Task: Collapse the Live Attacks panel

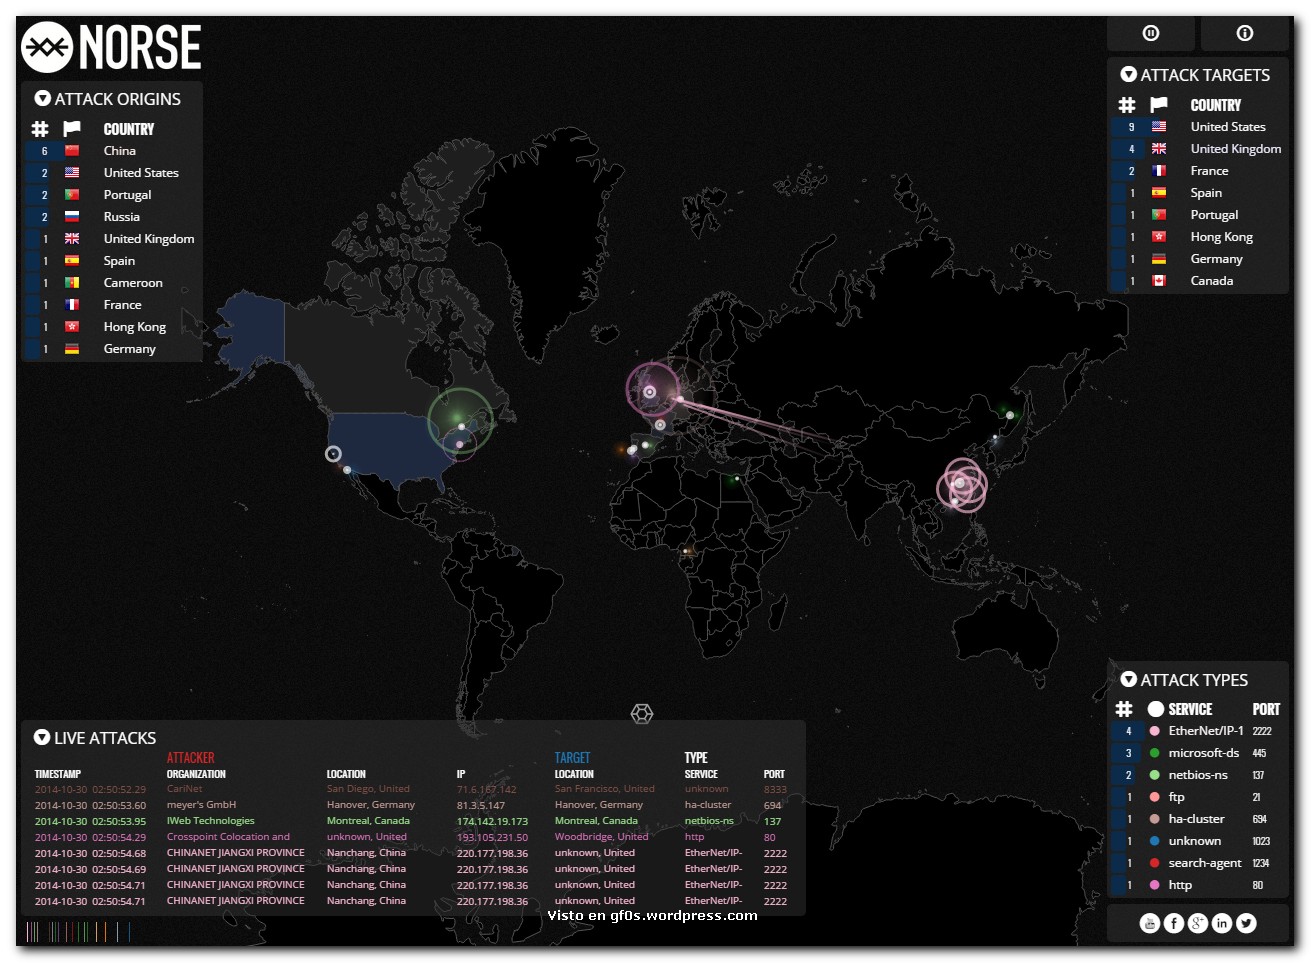Action: (42, 738)
